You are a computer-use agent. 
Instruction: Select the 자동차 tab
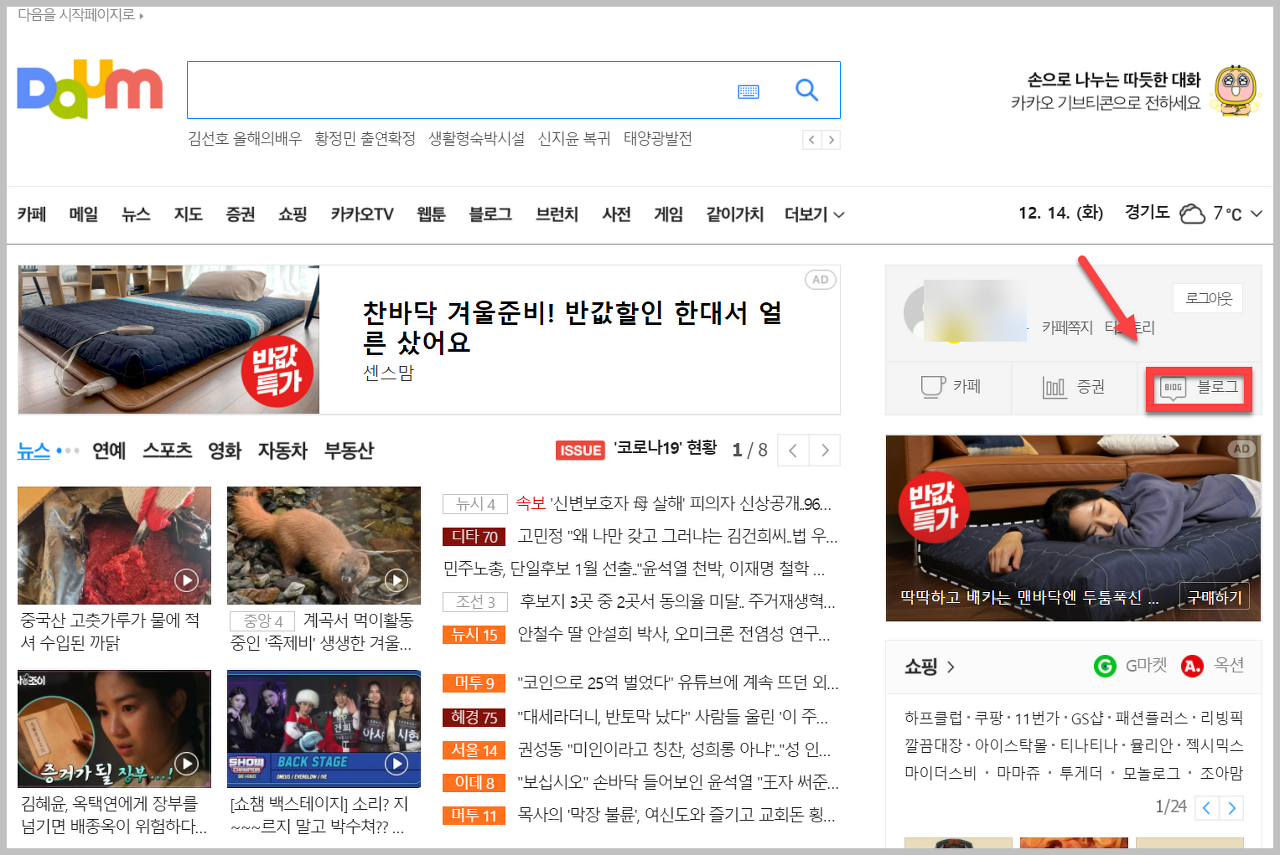pos(283,450)
